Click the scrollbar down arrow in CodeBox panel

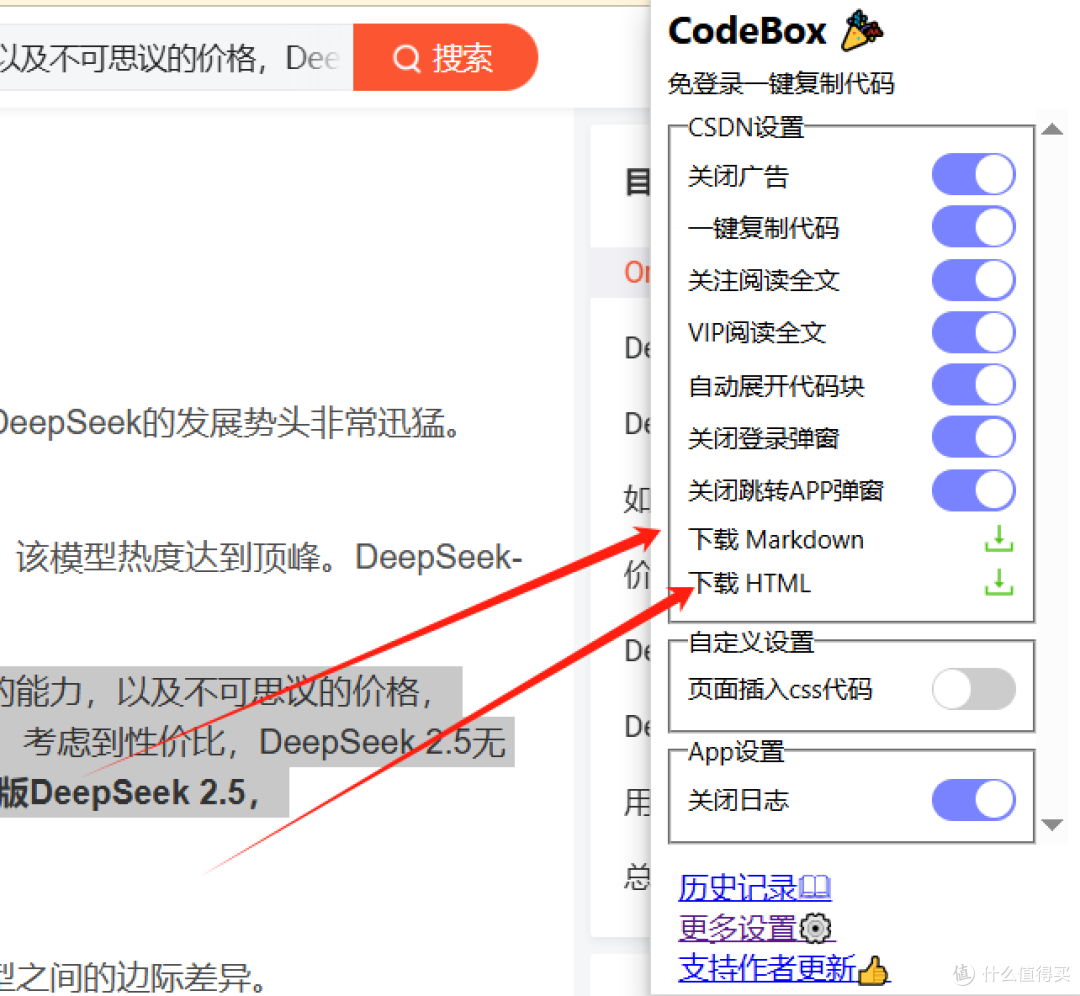[1052, 824]
